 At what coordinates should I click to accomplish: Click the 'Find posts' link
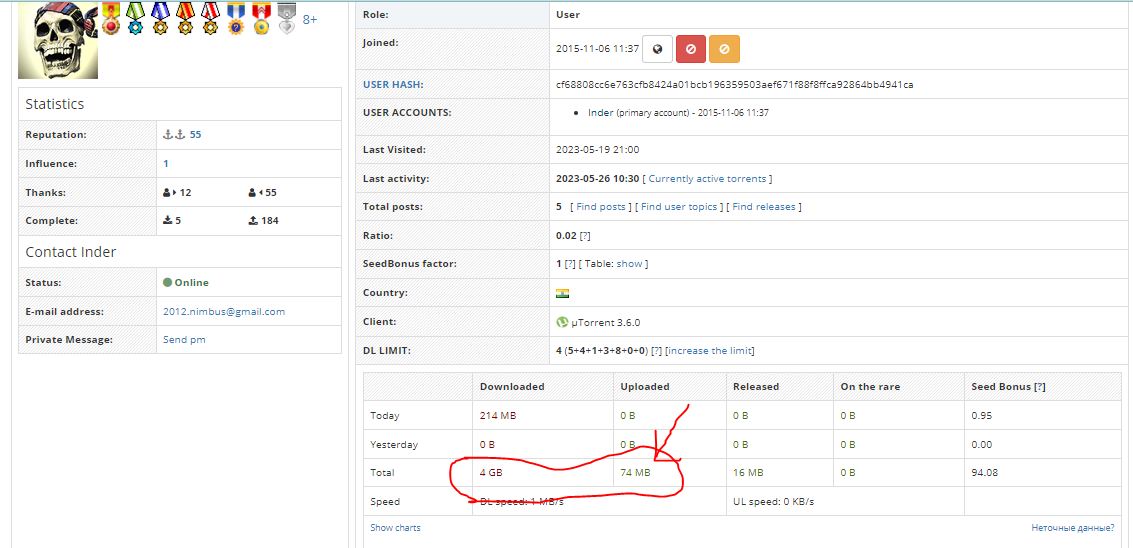coord(600,207)
